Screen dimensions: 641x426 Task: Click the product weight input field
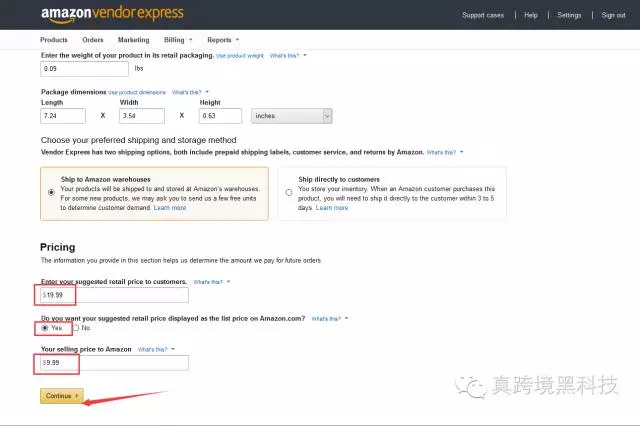pos(84,69)
